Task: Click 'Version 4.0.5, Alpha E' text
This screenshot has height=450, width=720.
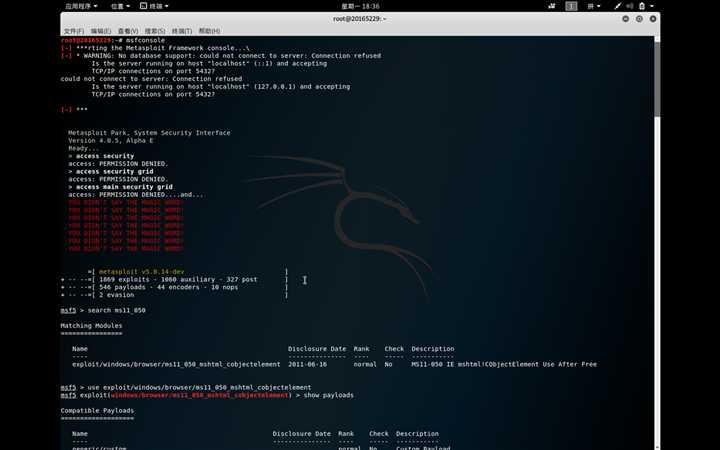Action: pyautogui.click(x=111, y=141)
